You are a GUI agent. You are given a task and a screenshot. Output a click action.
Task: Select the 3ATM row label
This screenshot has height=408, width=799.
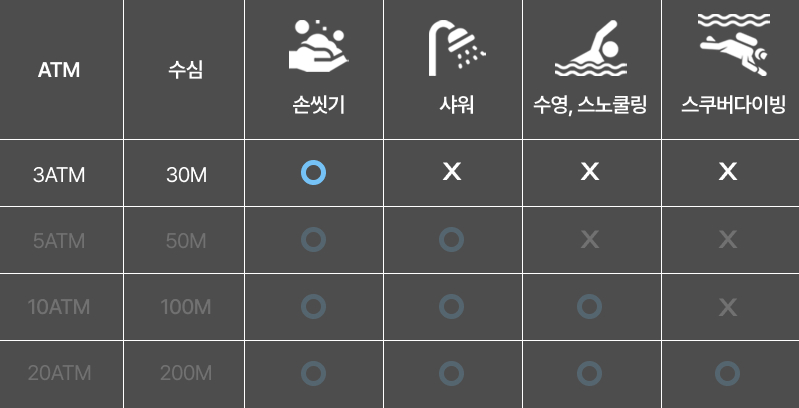point(59,174)
